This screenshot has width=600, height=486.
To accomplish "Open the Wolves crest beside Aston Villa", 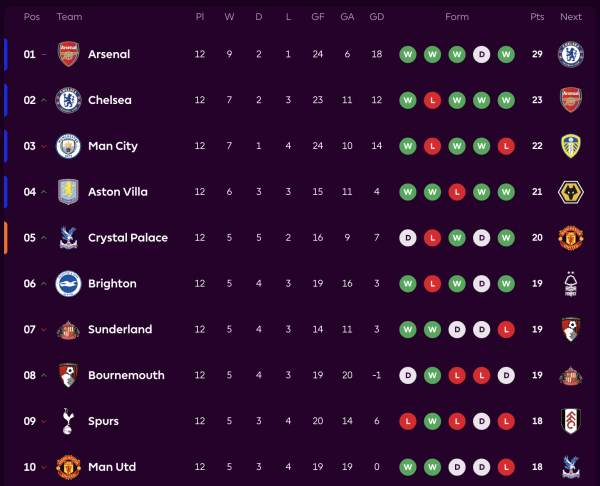I will coord(571,192).
